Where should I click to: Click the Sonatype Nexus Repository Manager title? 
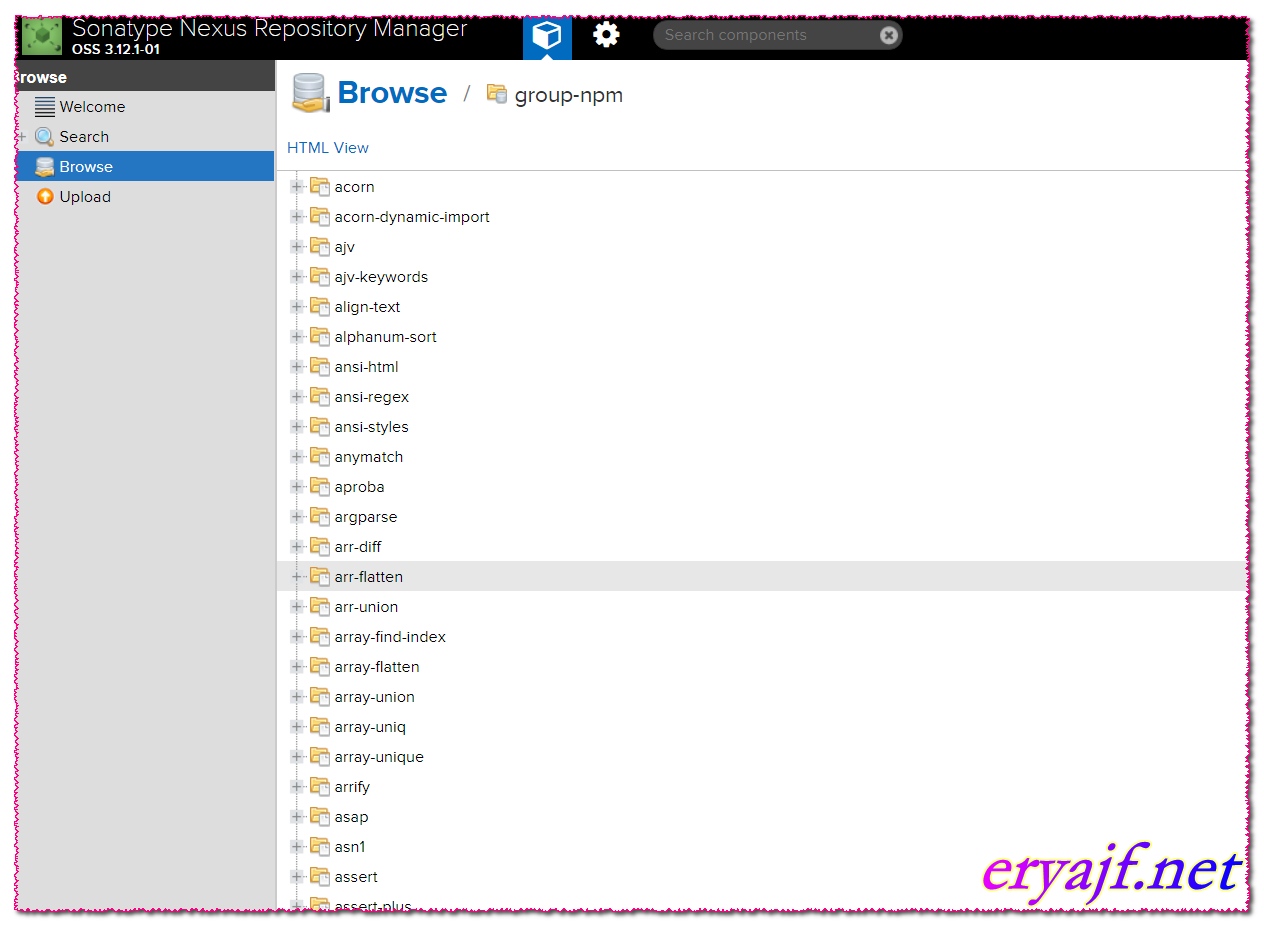tap(270, 28)
